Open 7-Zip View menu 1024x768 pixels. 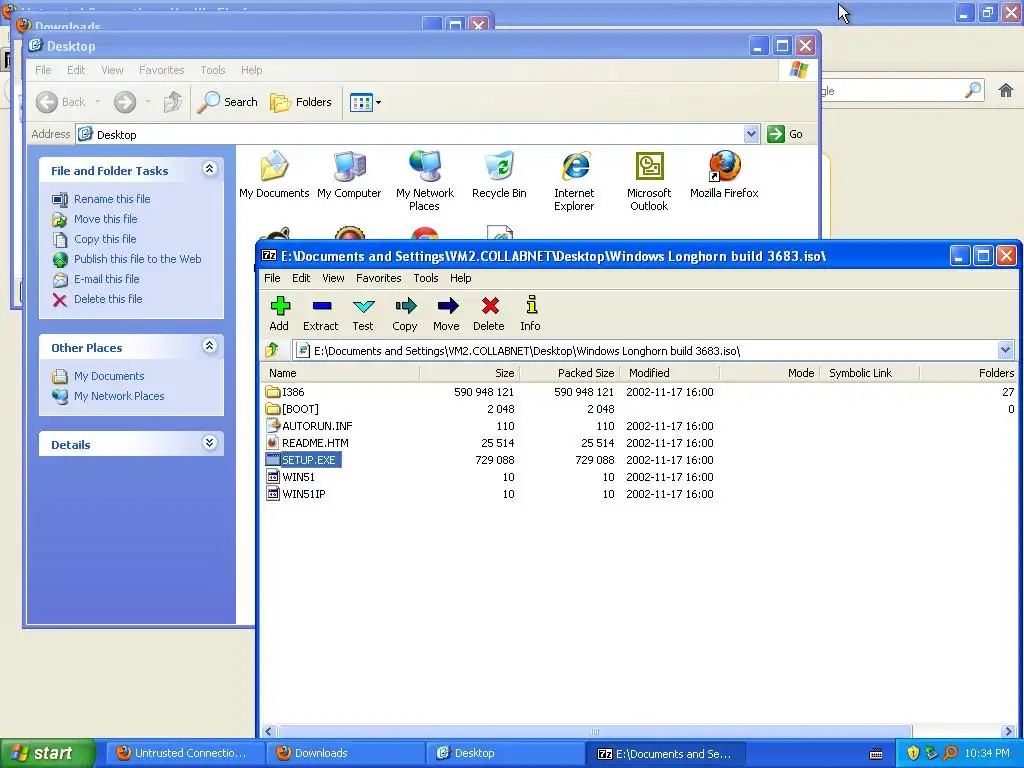tap(333, 278)
